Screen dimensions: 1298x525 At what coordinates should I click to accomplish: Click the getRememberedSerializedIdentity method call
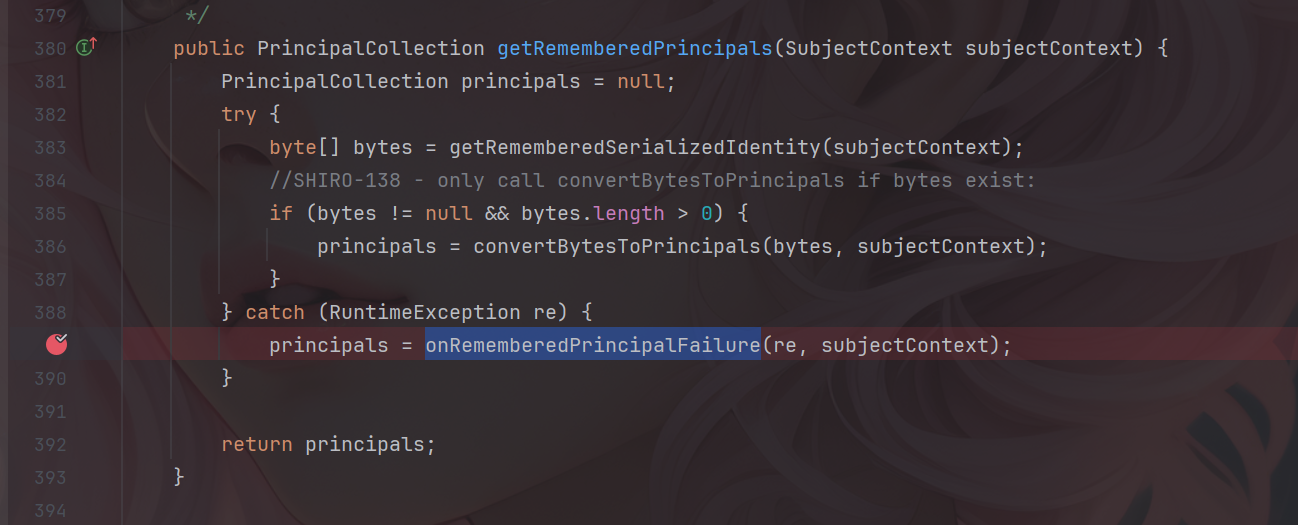click(635, 147)
